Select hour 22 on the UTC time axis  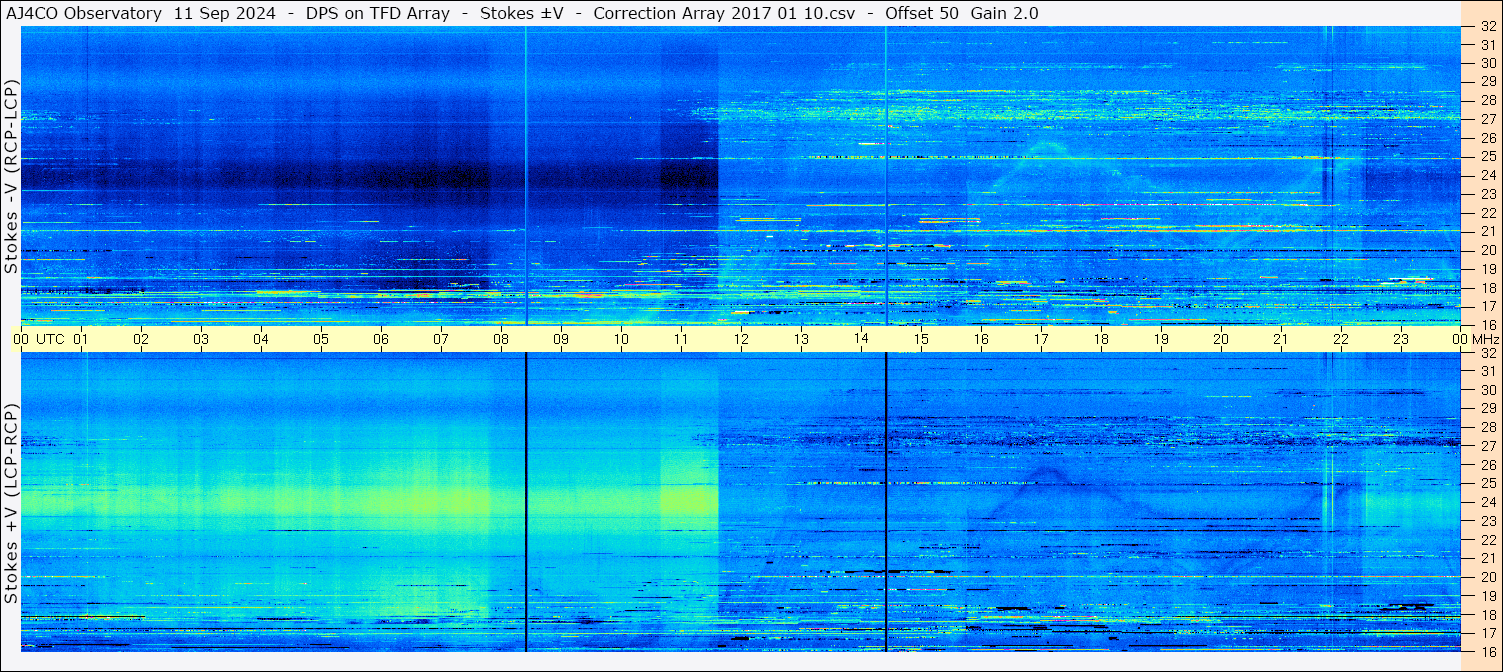[x=1341, y=339]
